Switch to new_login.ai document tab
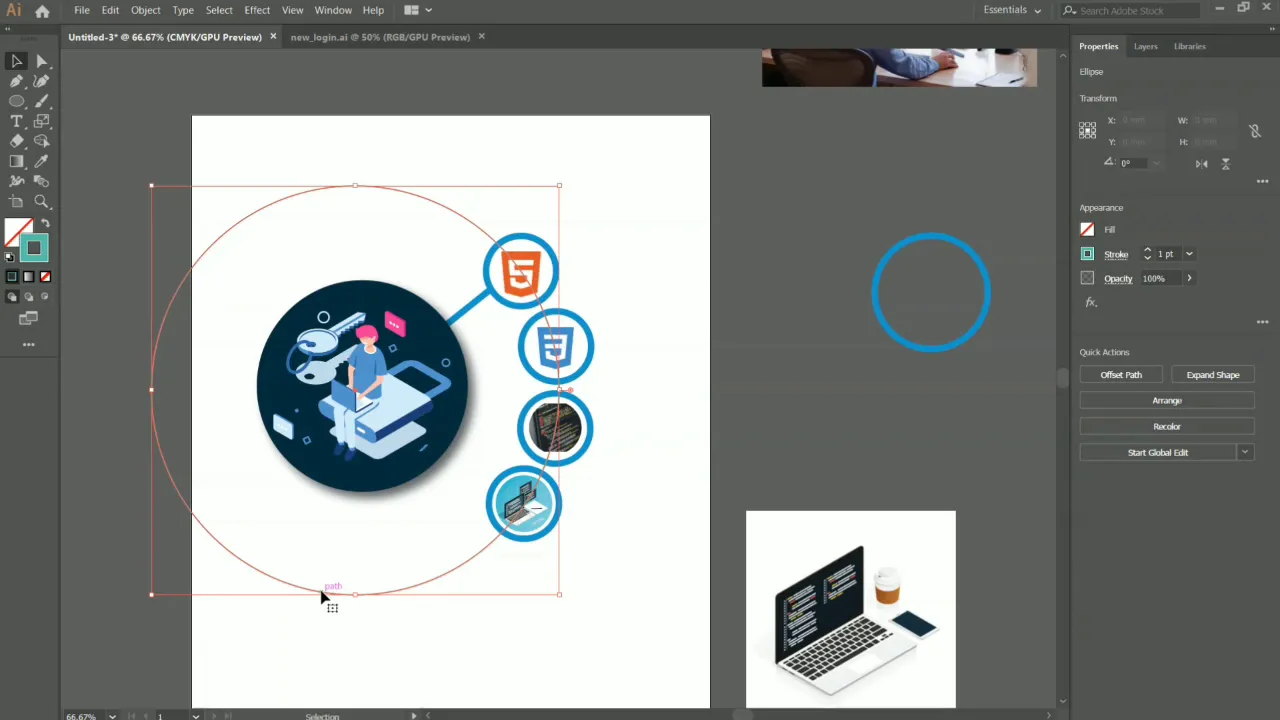The image size is (1280, 720). (380, 37)
